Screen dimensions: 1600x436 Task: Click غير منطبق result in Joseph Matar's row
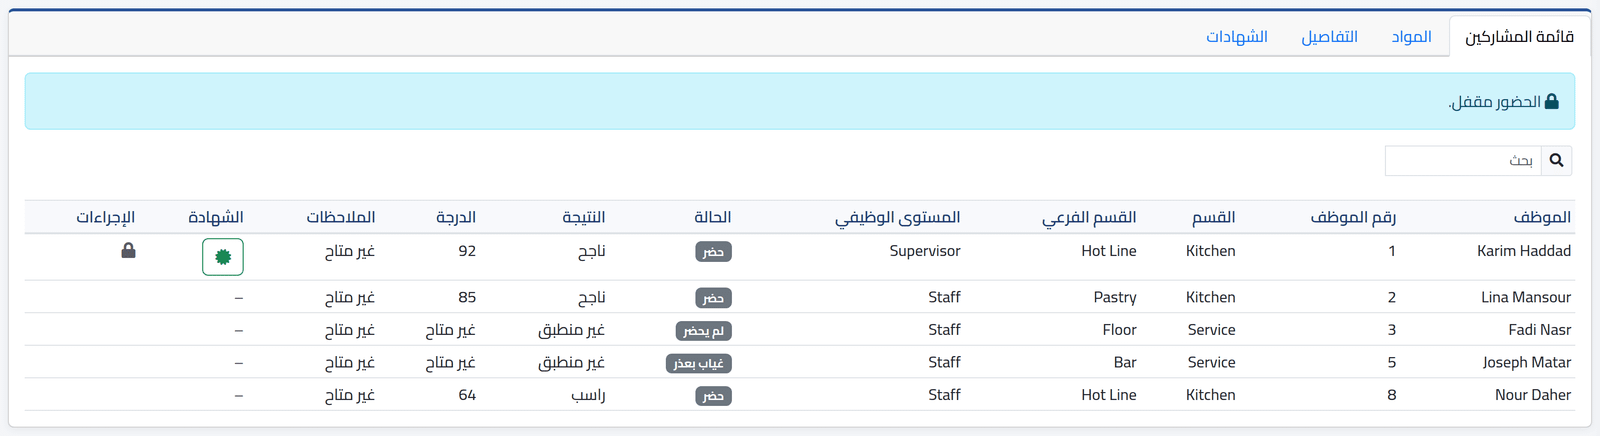571,362
